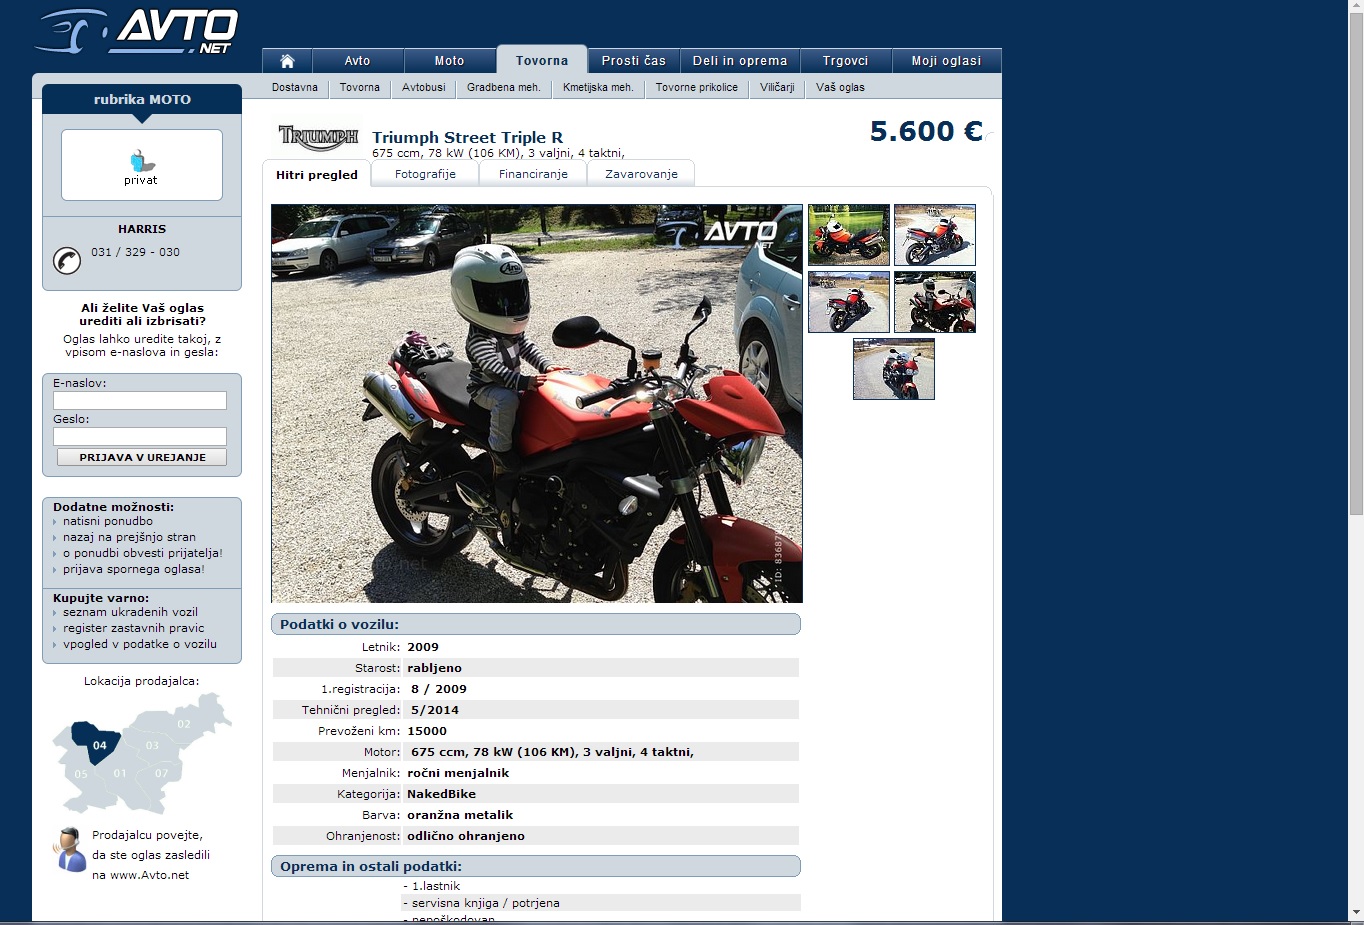Open Vaš oglas submenu

coord(840,87)
